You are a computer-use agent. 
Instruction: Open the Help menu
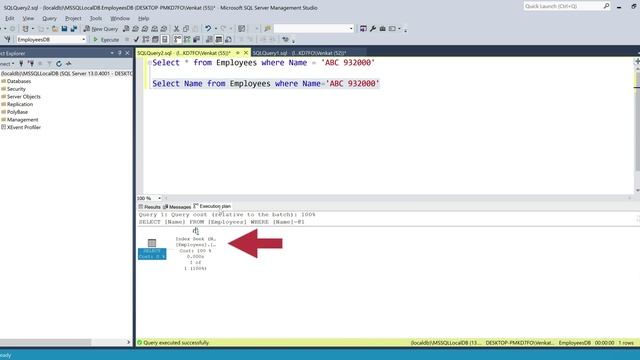tap(143, 18)
